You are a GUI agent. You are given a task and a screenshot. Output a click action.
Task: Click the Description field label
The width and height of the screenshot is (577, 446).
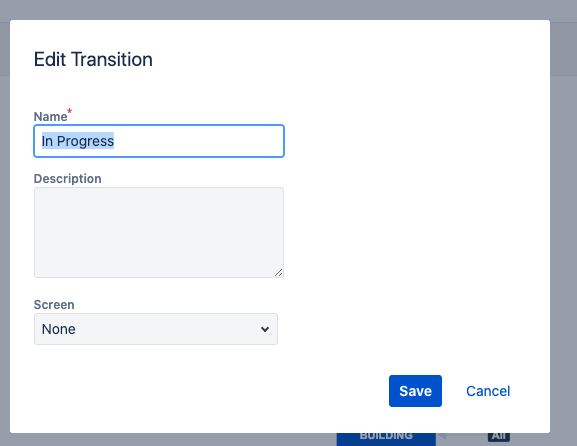pos(67,179)
